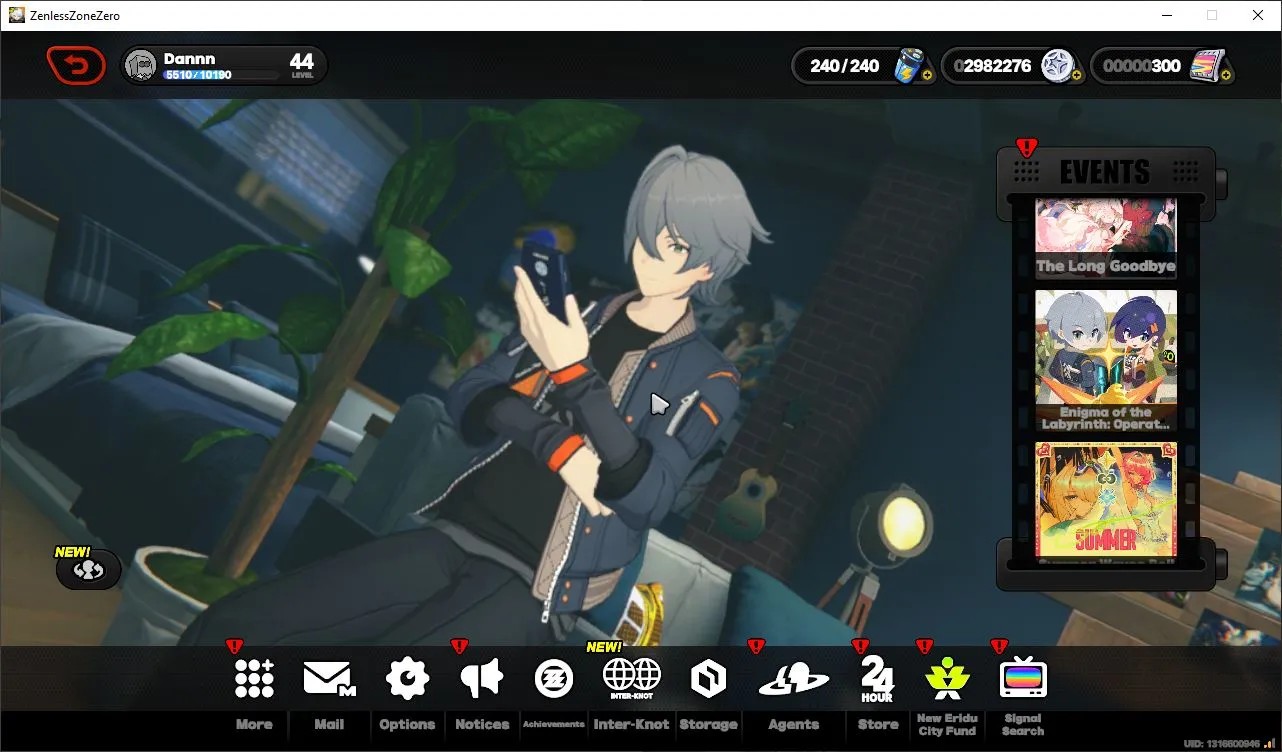
Task: Click the 240/240 battery charge value
Action: point(845,66)
